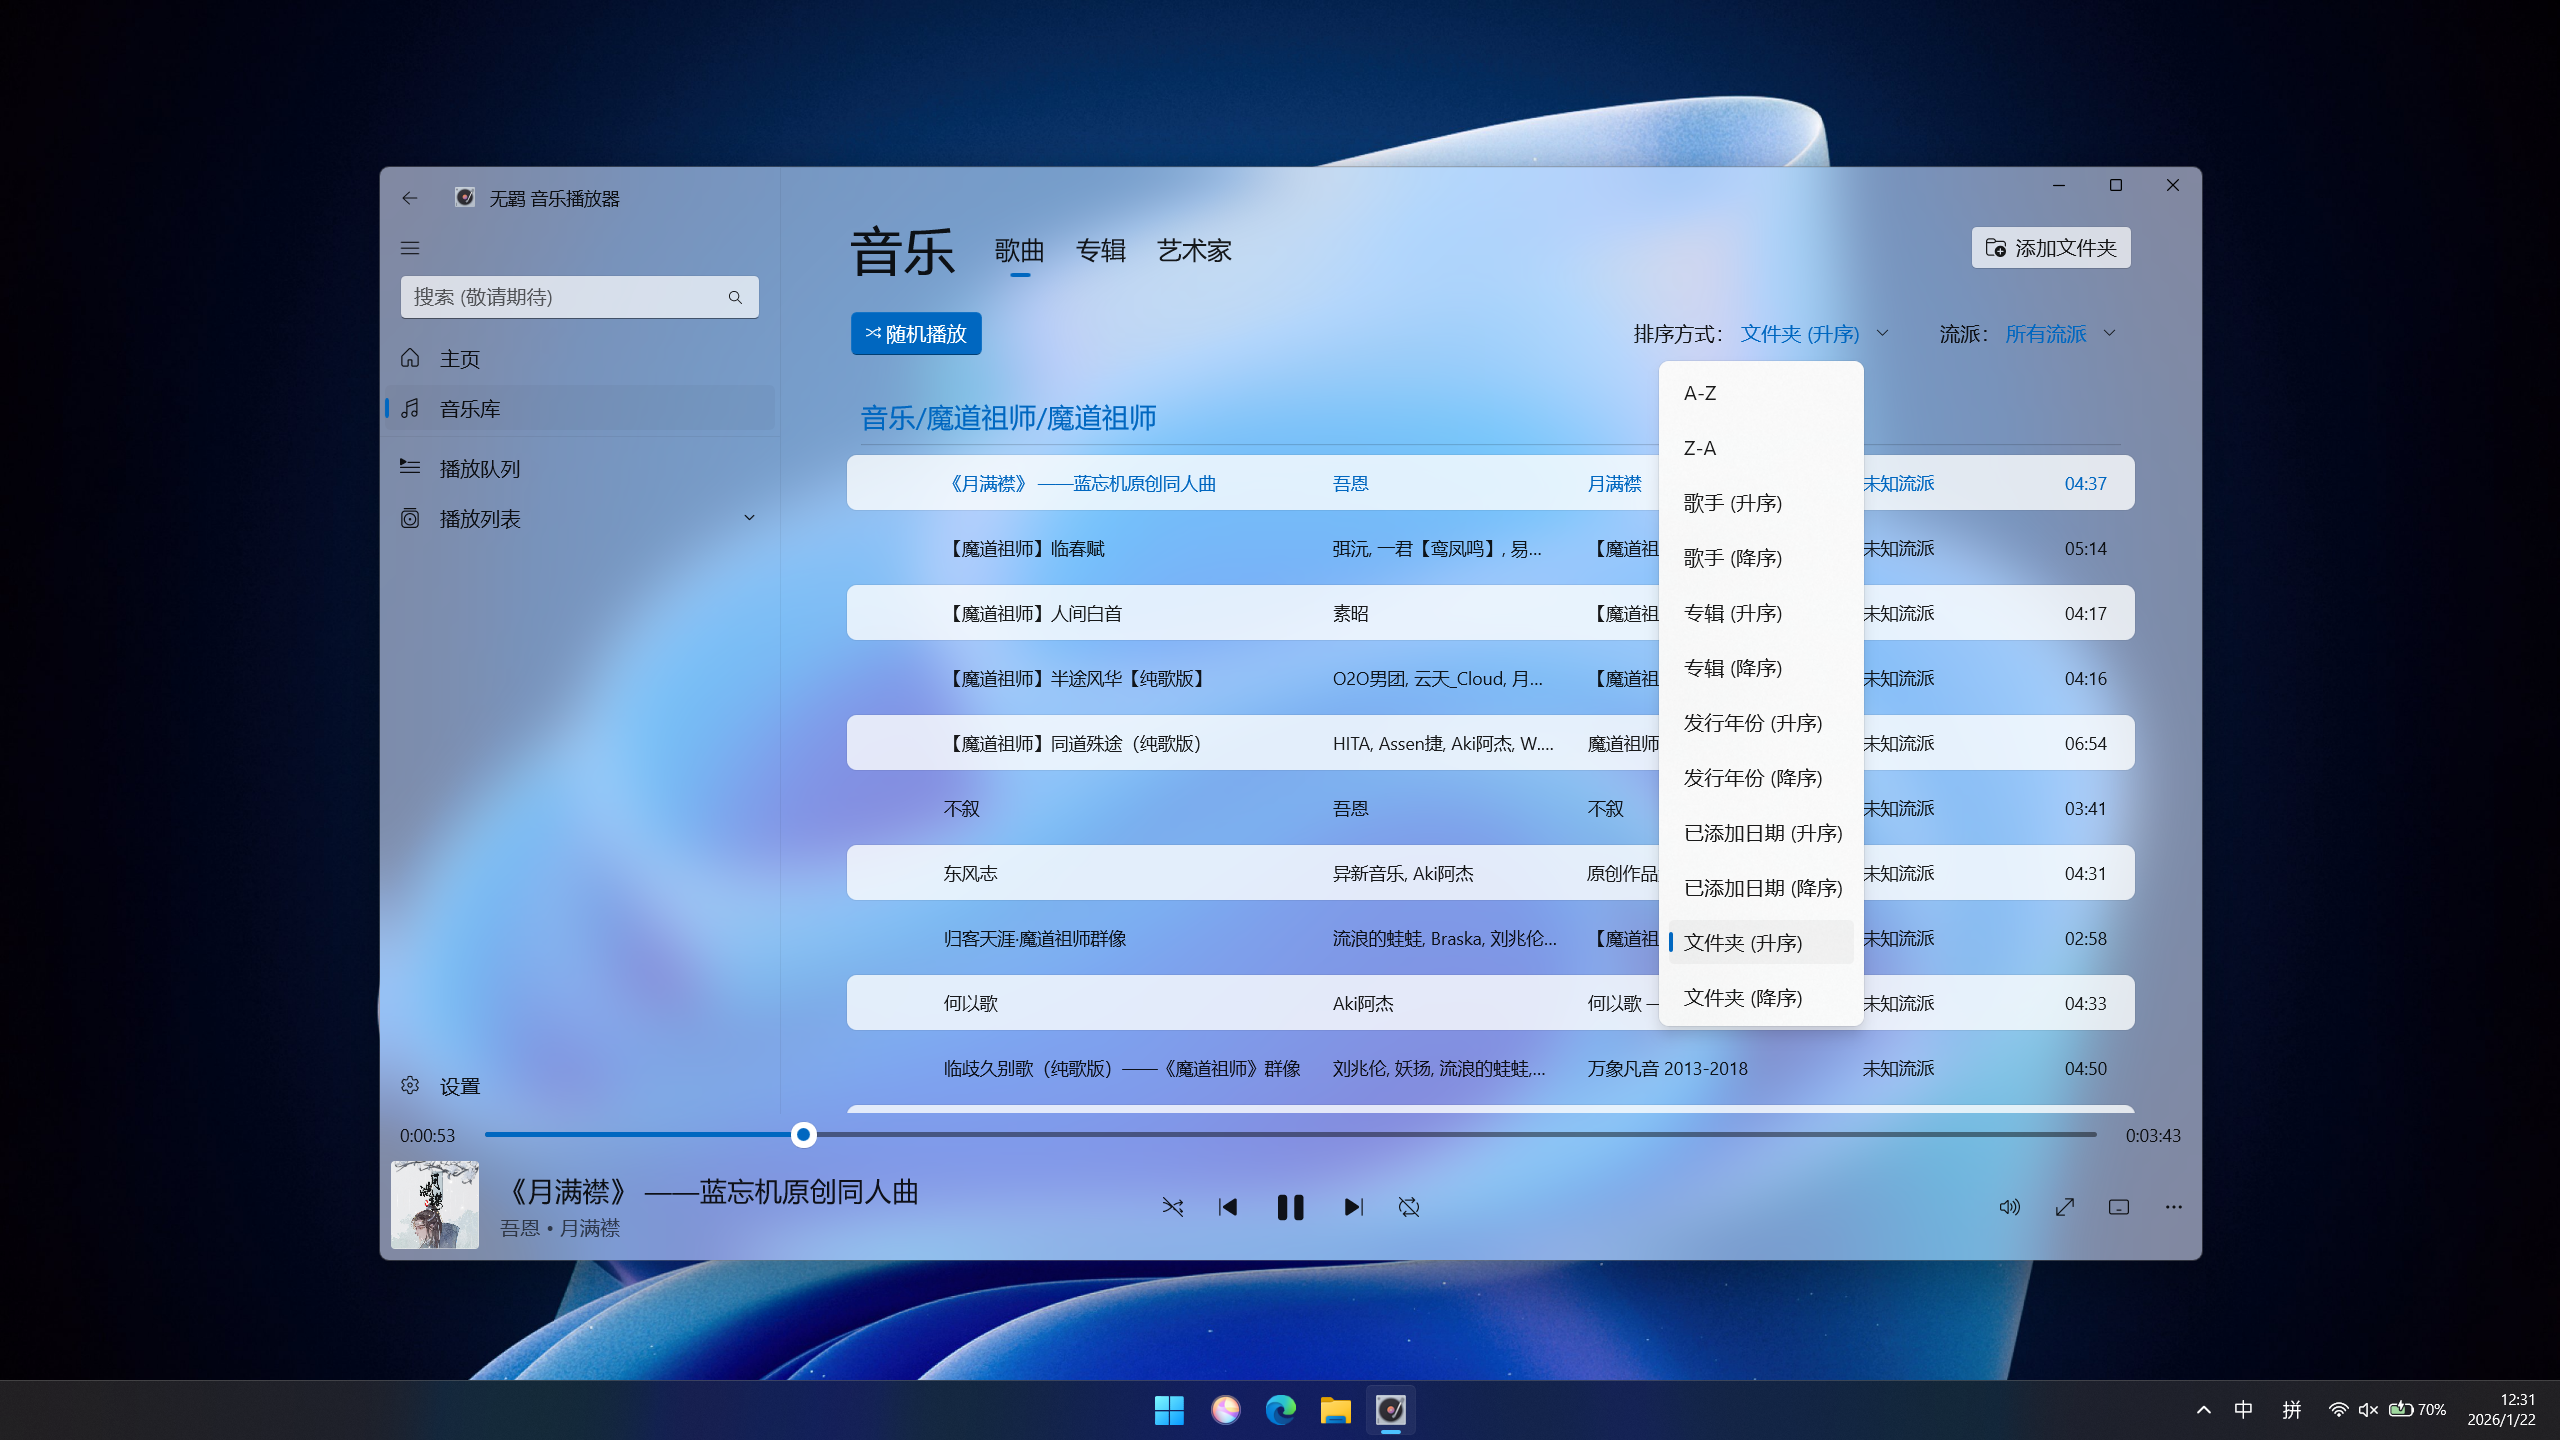Viewport: 2560px width, 1440px height.
Task: Sort by 歌手 (升序)
Action: (1761, 503)
